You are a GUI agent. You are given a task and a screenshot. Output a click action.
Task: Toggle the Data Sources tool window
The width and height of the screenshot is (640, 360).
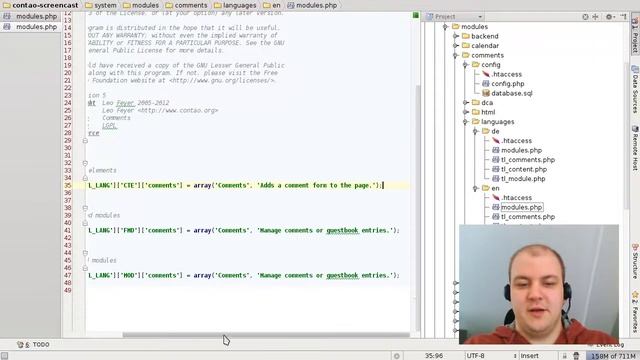click(x=635, y=89)
